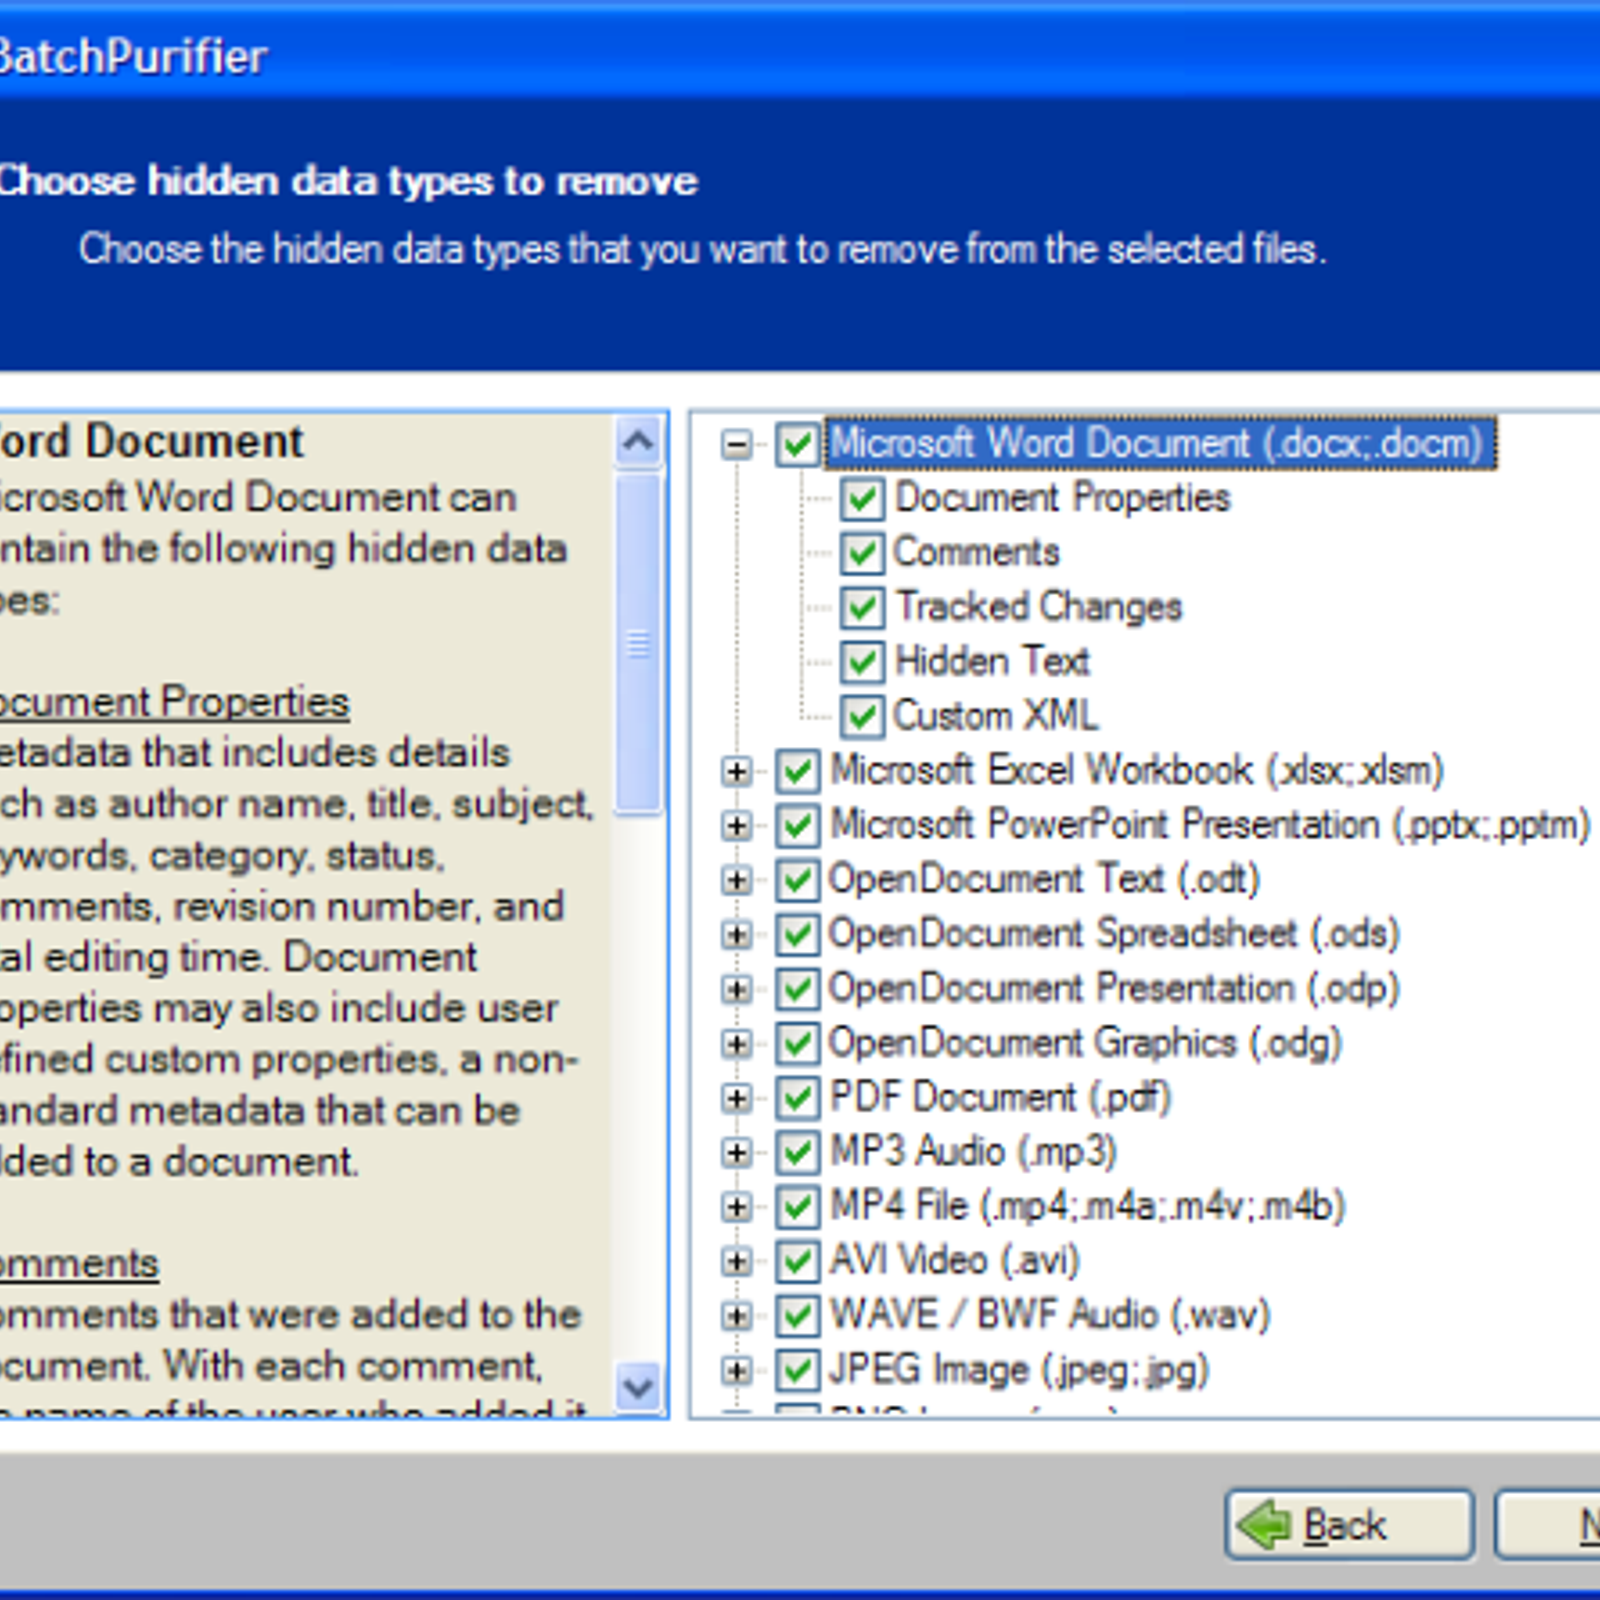Toggle the AVI Video checkbox

tap(798, 1261)
